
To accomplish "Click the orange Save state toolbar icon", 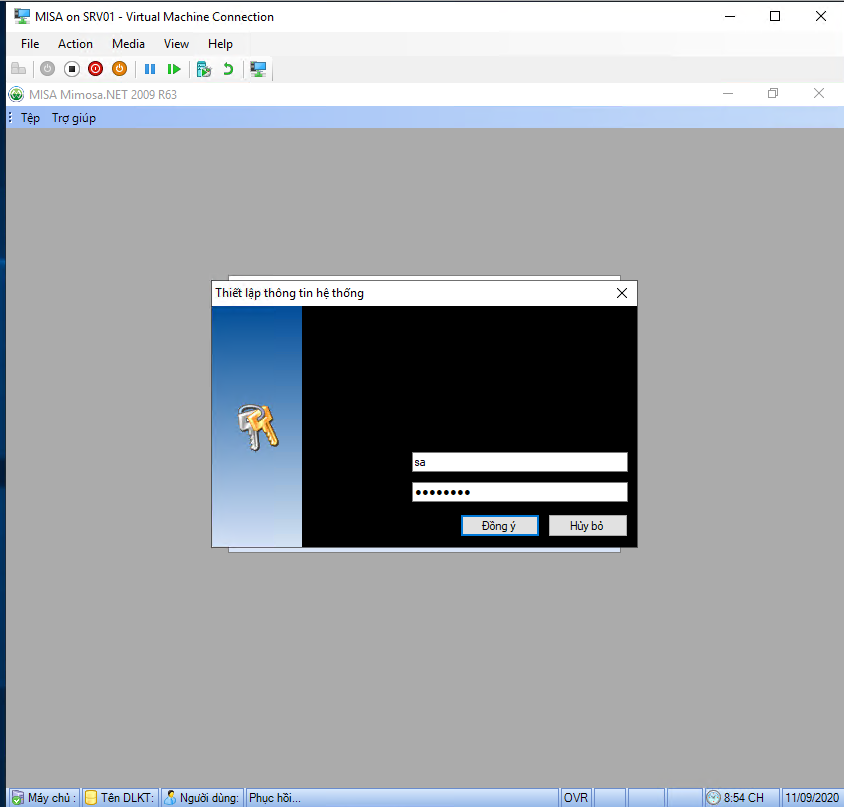I will 119,69.
